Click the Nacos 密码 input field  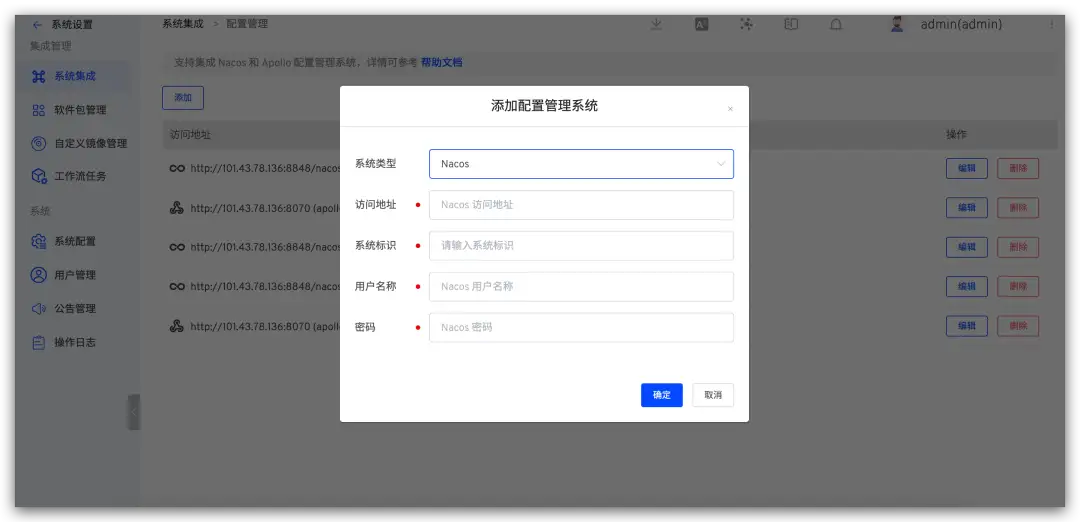(x=581, y=327)
